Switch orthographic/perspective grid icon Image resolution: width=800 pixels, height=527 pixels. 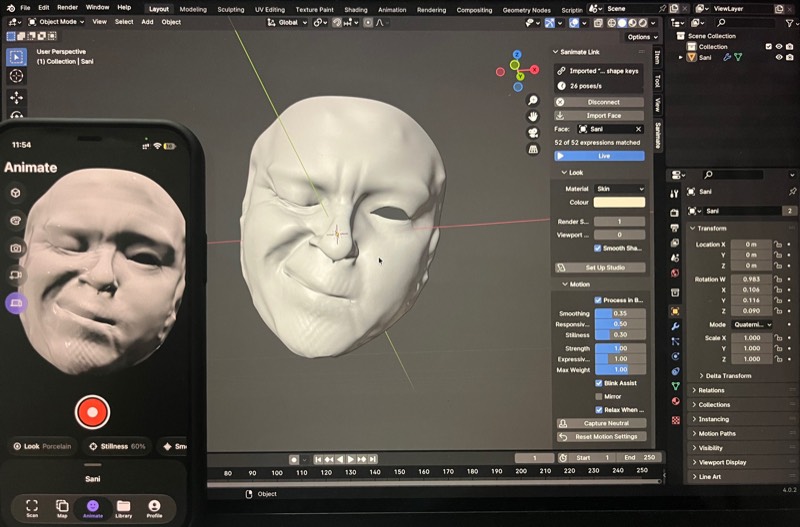533,149
